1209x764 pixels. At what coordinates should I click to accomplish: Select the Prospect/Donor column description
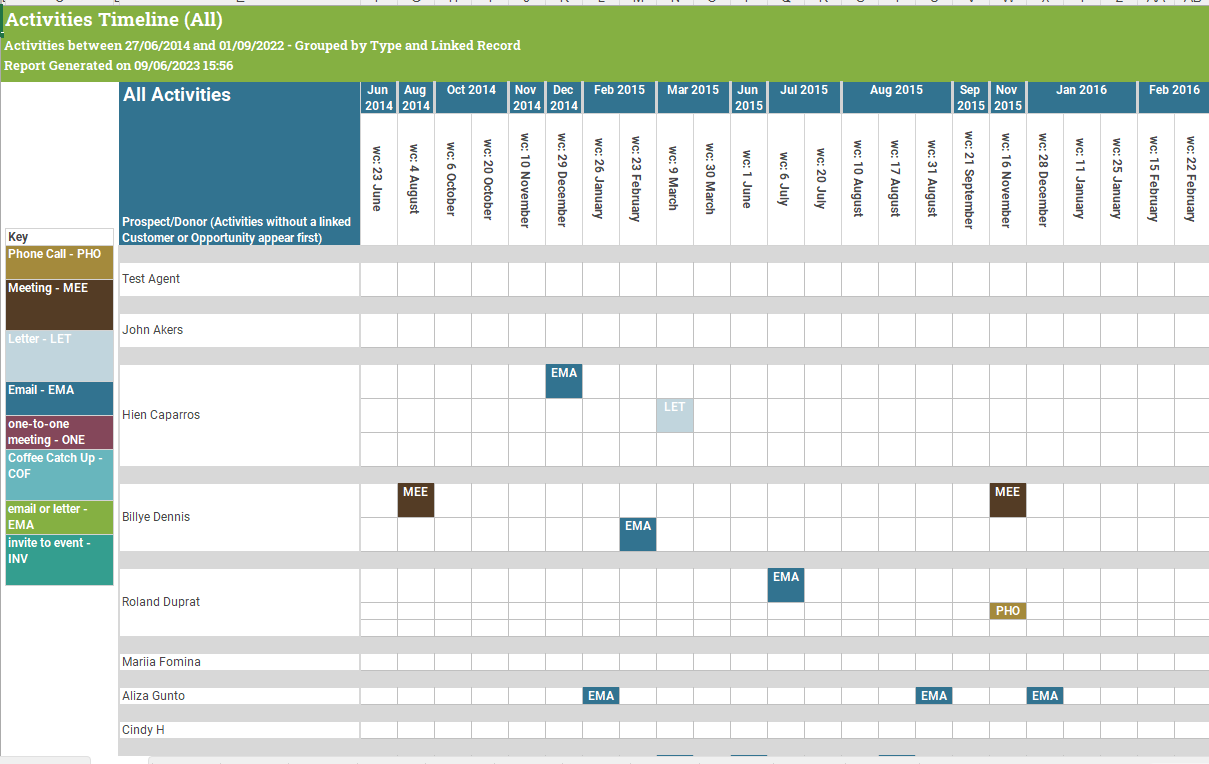pos(237,230)
